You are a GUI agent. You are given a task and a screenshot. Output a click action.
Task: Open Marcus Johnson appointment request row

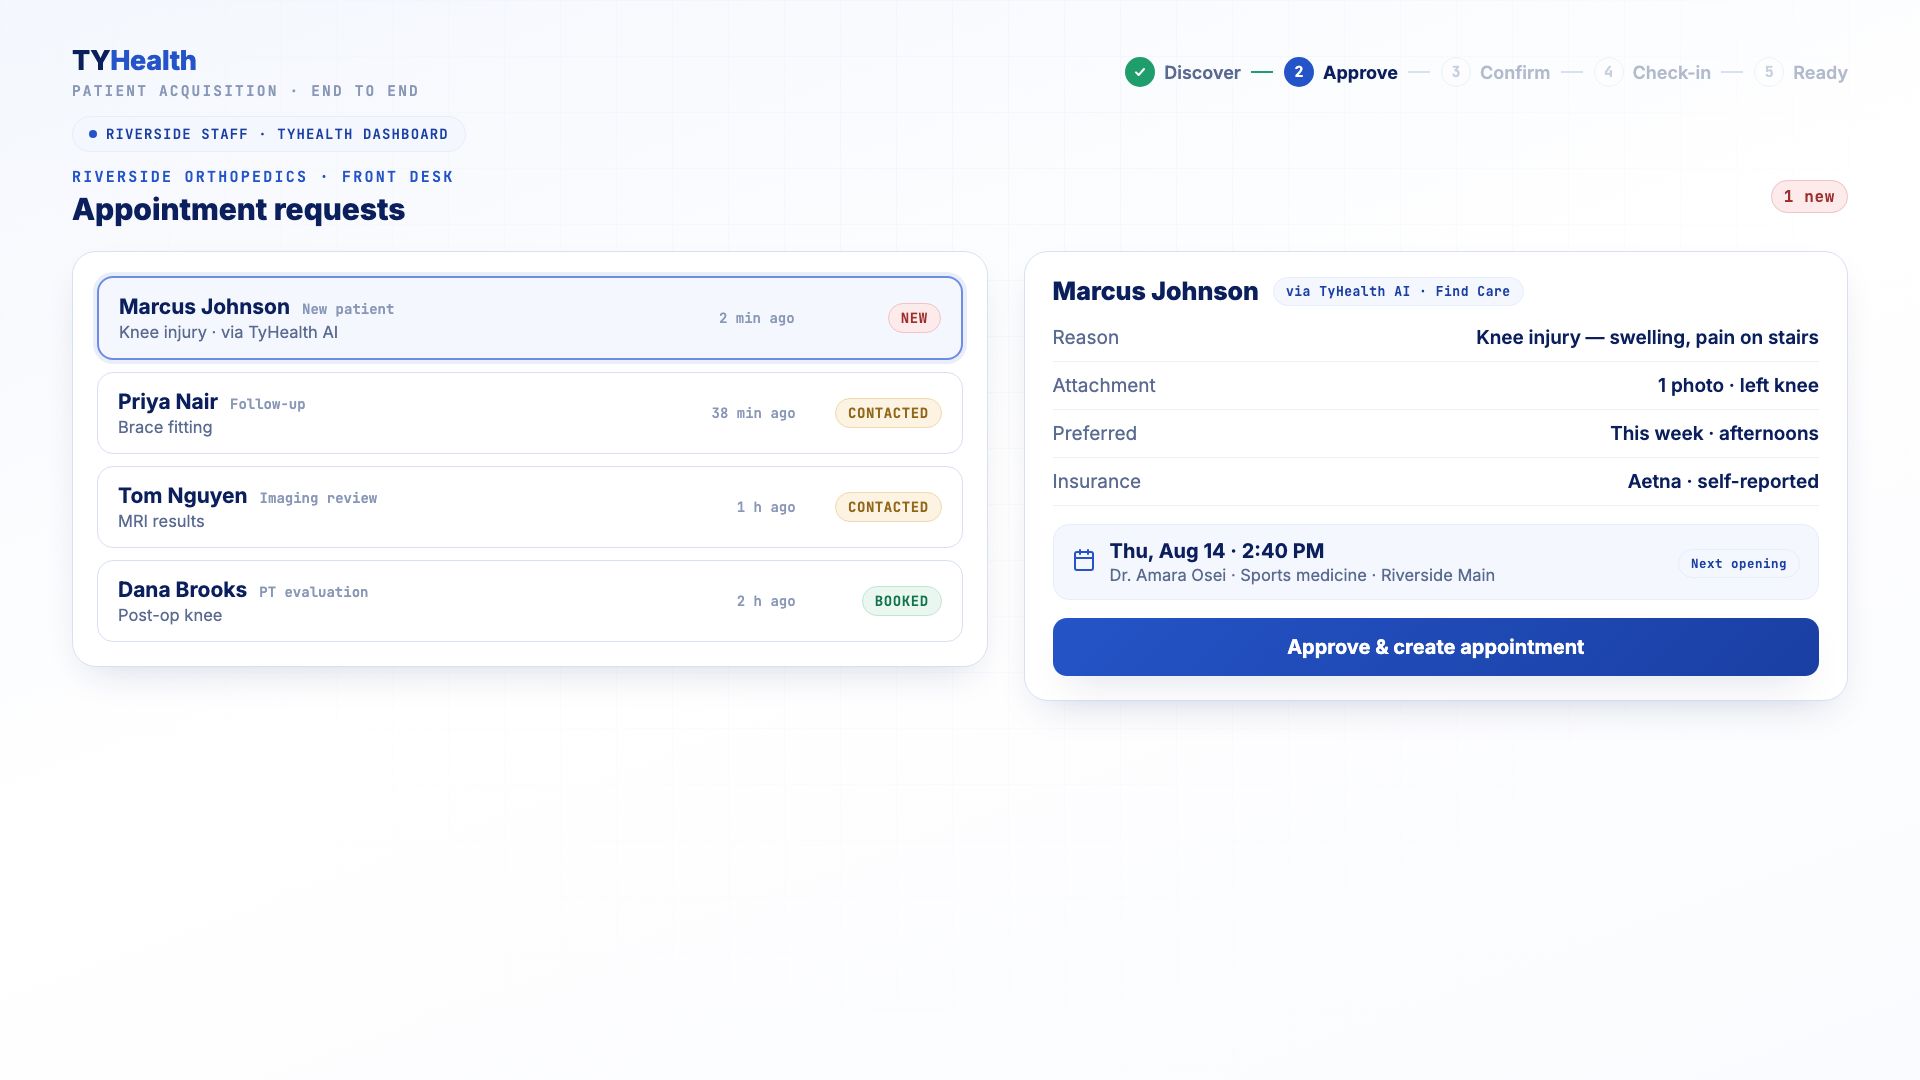click(530, 318)
